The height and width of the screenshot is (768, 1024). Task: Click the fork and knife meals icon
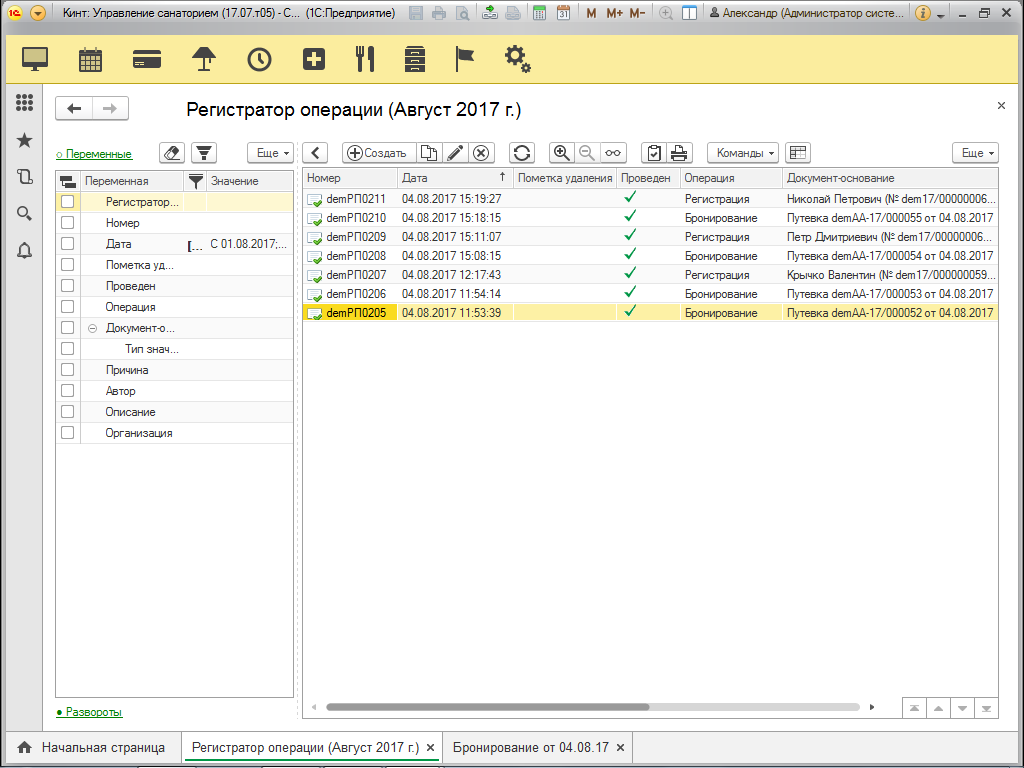point(365,59)
